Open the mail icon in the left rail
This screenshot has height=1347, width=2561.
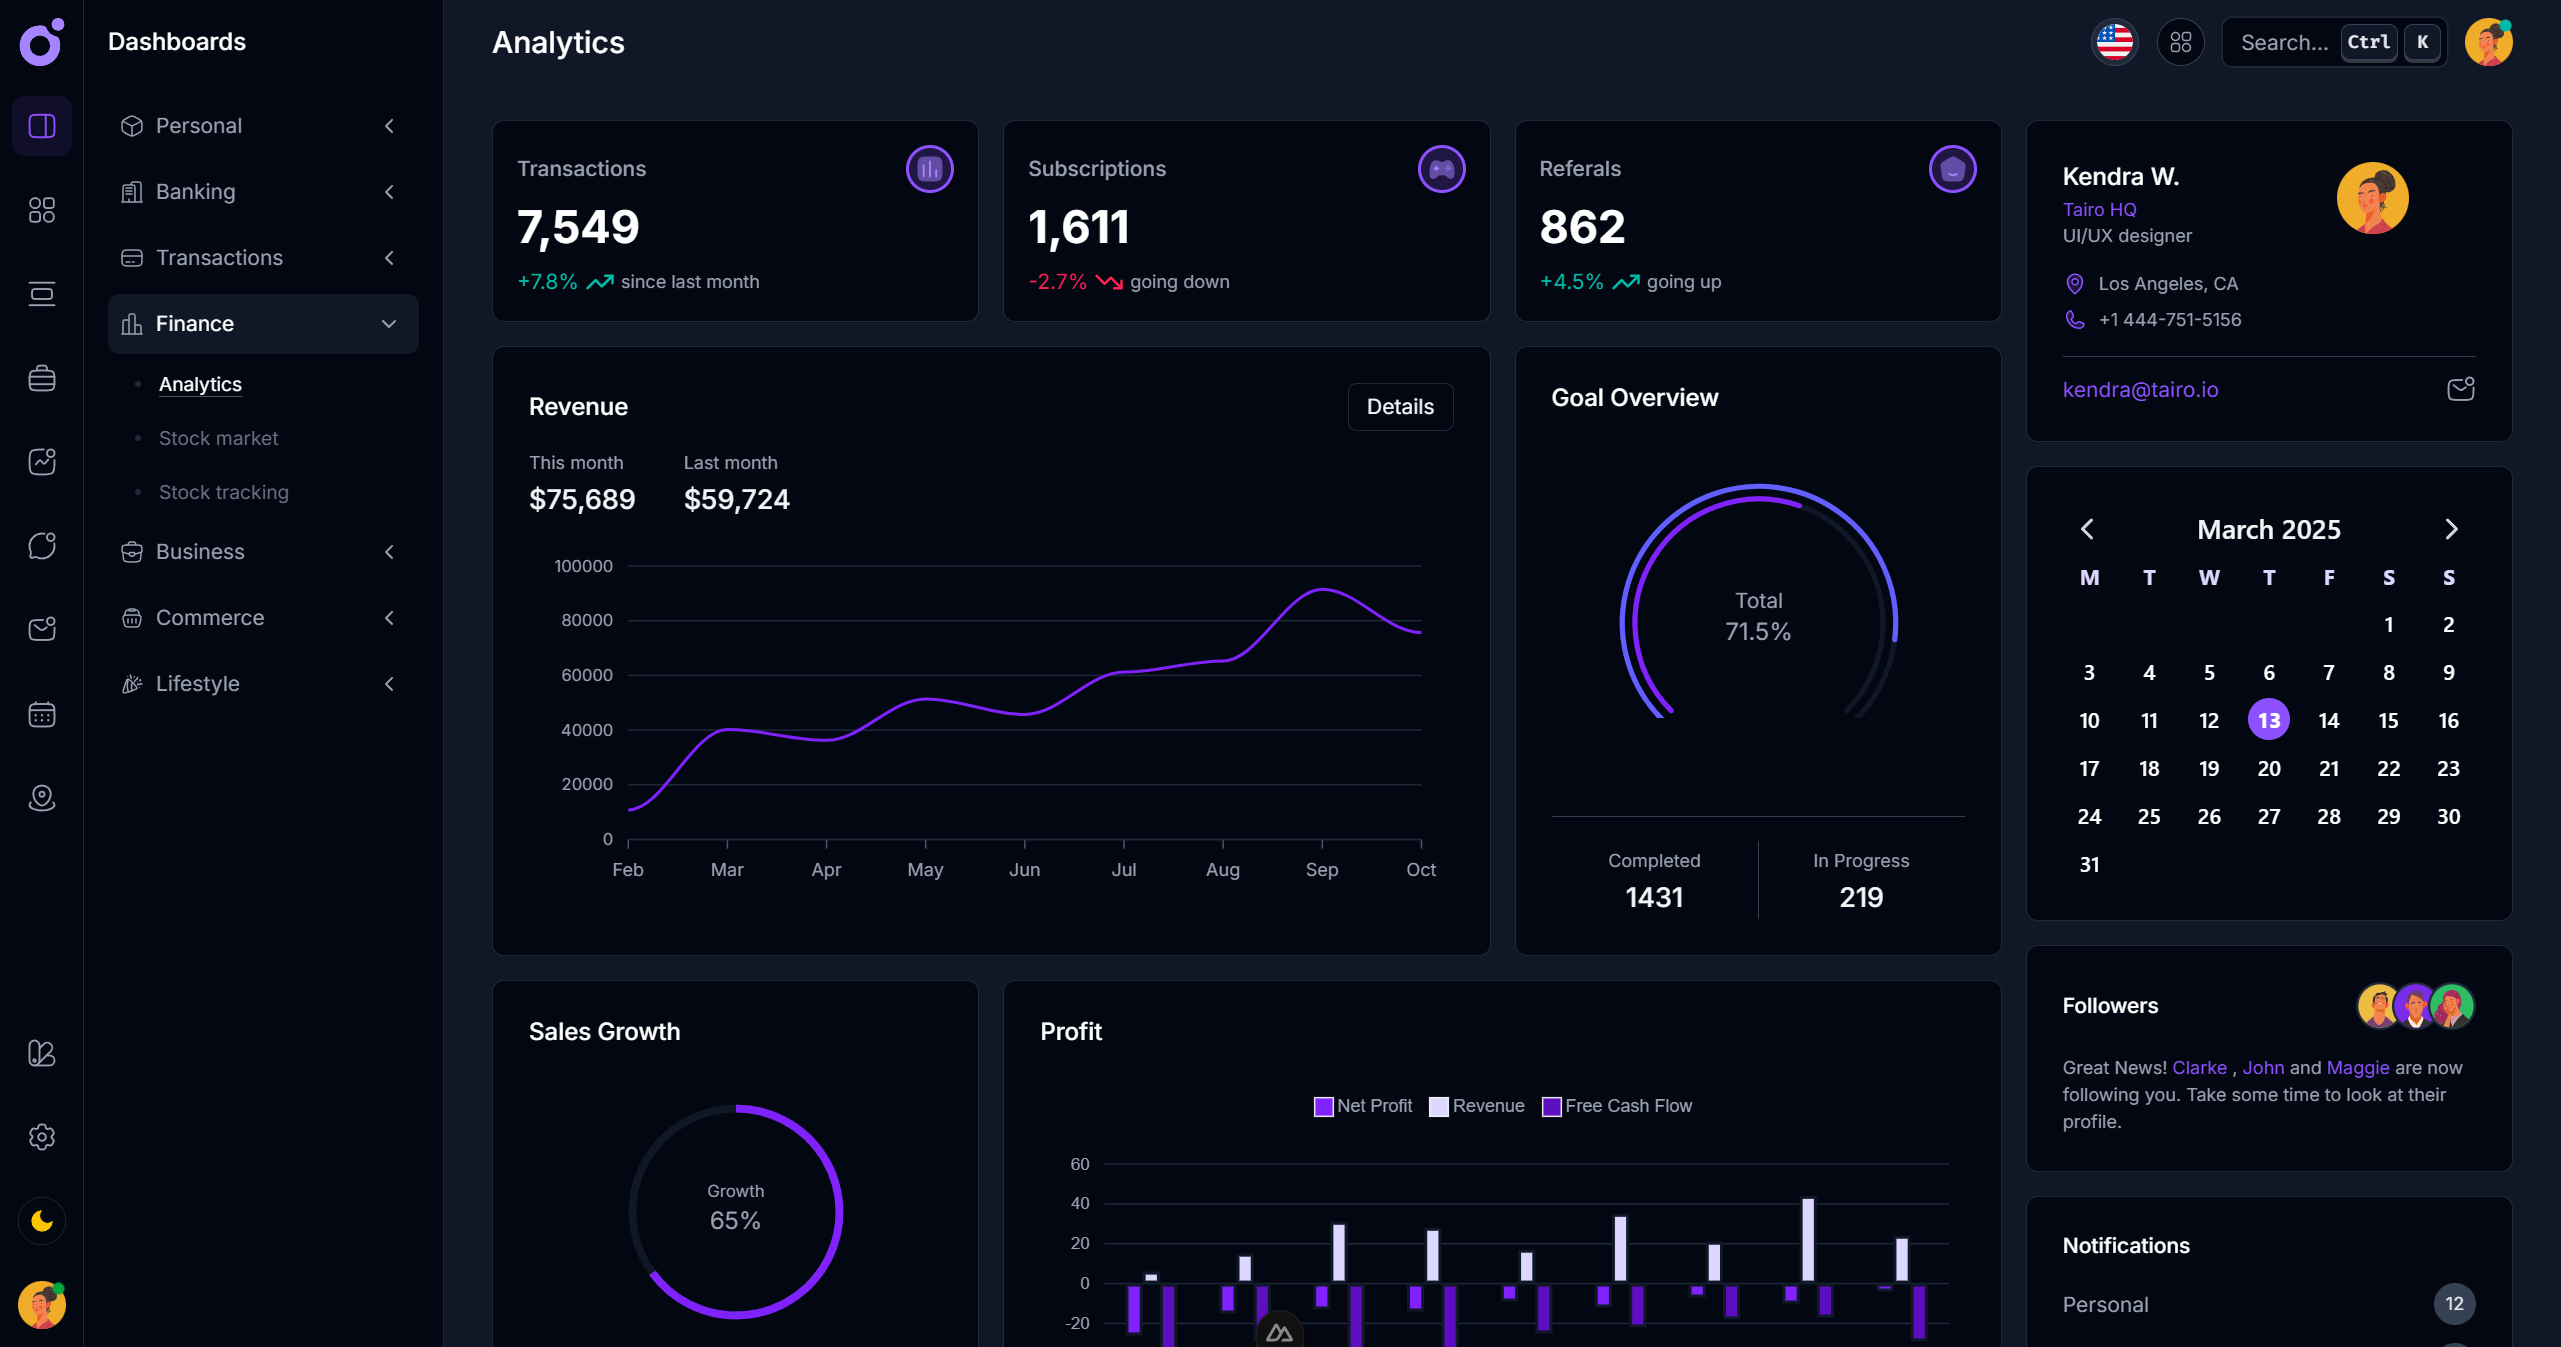41,629
